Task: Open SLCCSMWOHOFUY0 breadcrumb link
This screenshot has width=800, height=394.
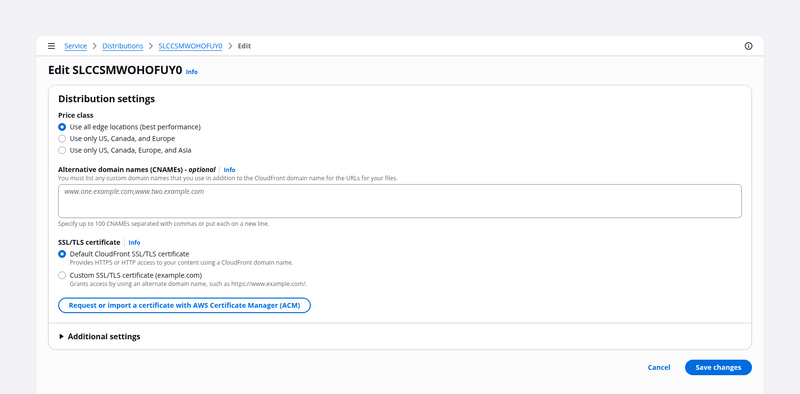Action: tap(190, 46)
